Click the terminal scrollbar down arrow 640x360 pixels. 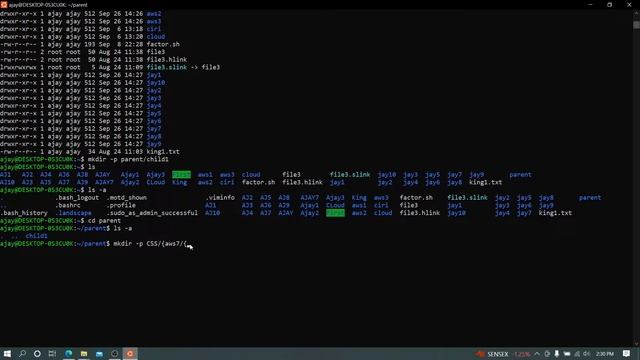pos(636,344)
